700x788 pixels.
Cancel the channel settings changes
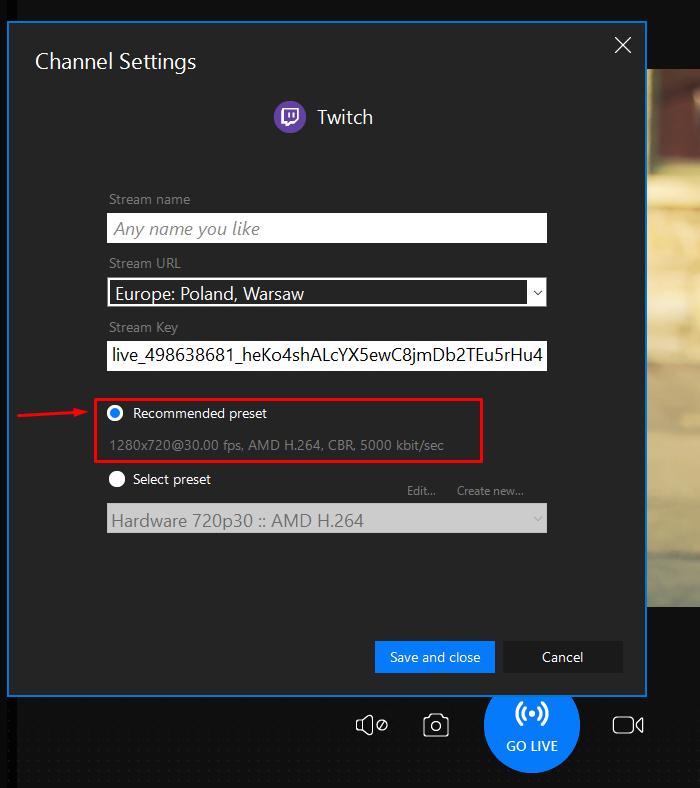point(563,657)
